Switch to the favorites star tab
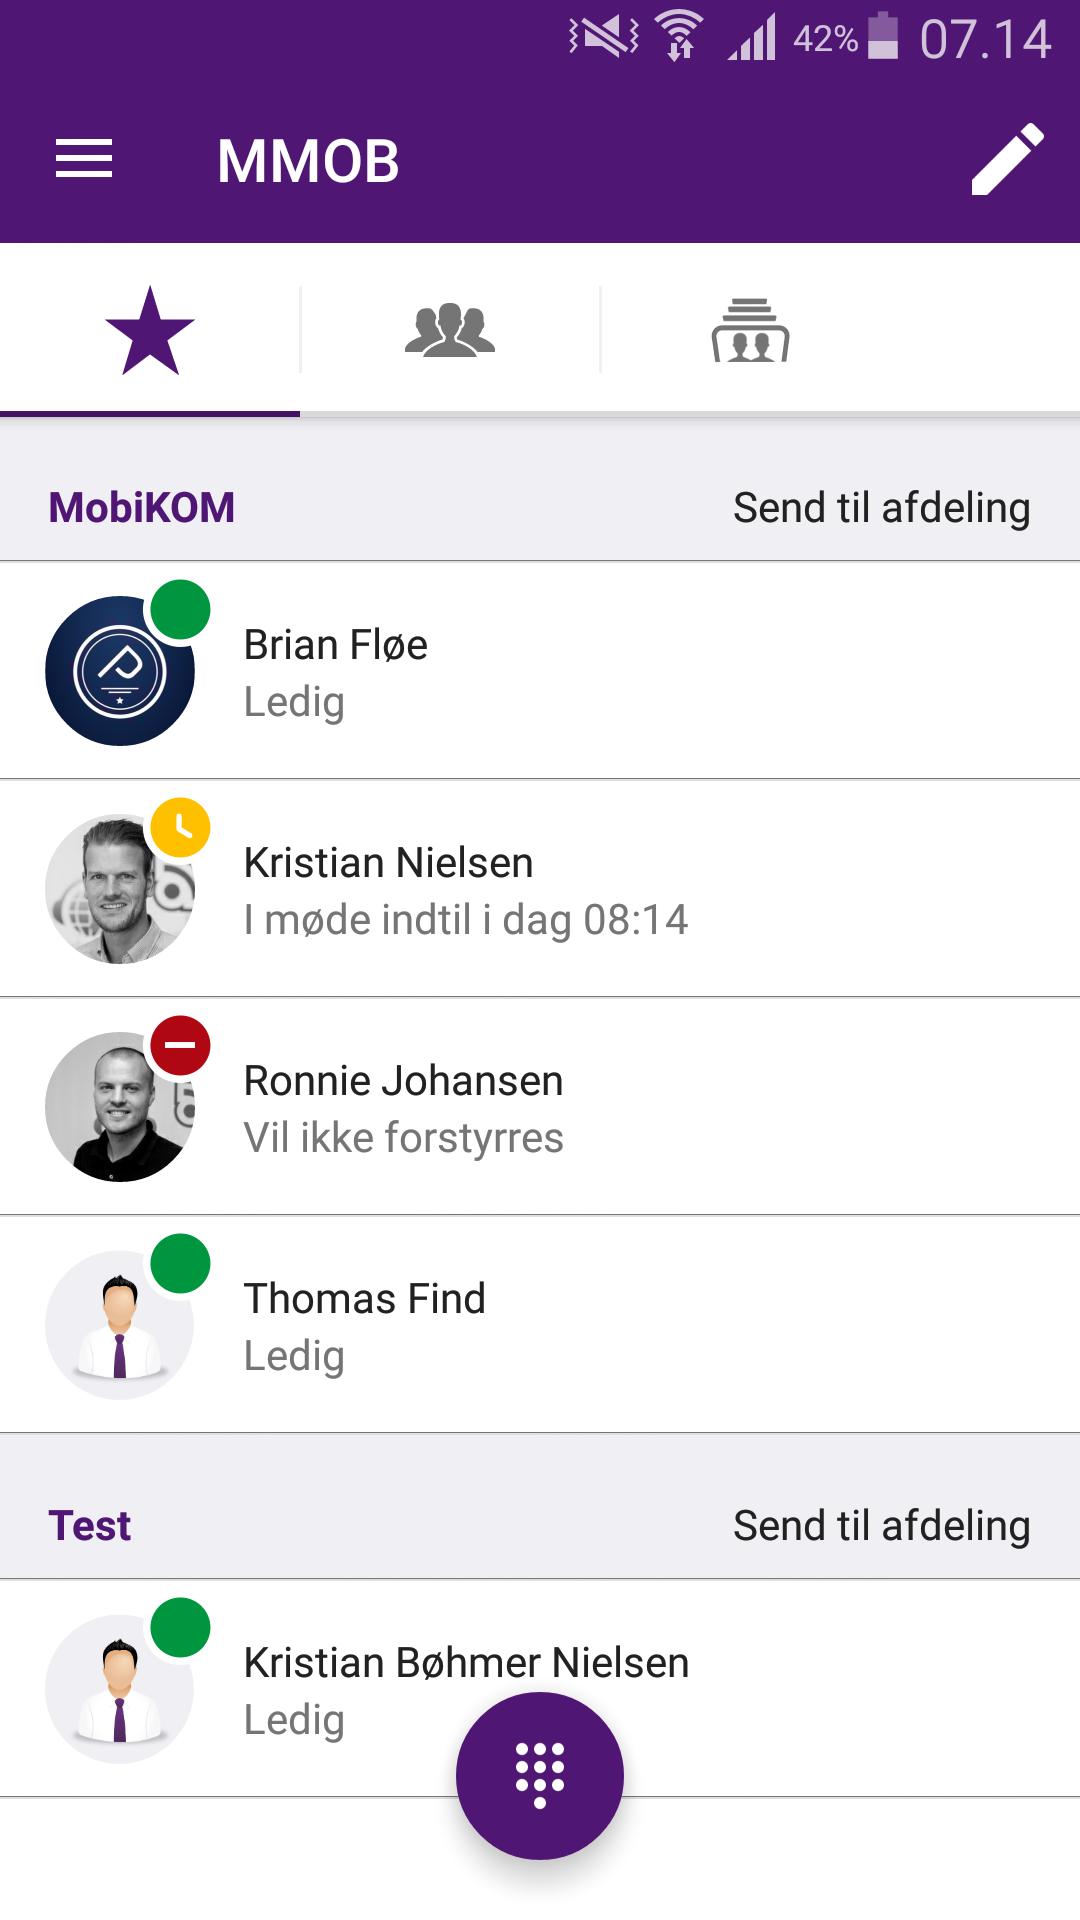The width and height of the screenshot is (1080, 1920). [x=150, y=331]
